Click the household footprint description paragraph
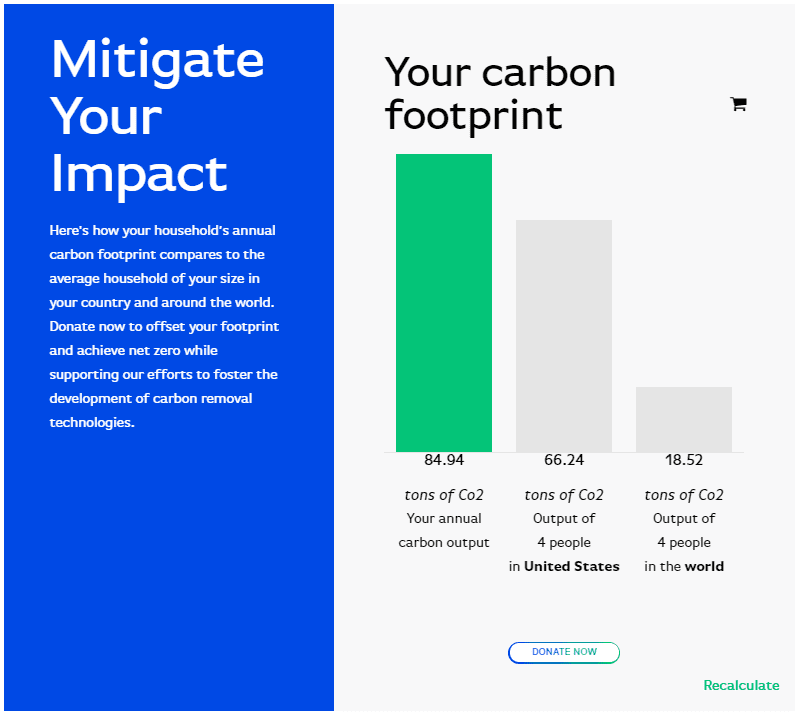This screenshot has height=716, width=804. 164,326
